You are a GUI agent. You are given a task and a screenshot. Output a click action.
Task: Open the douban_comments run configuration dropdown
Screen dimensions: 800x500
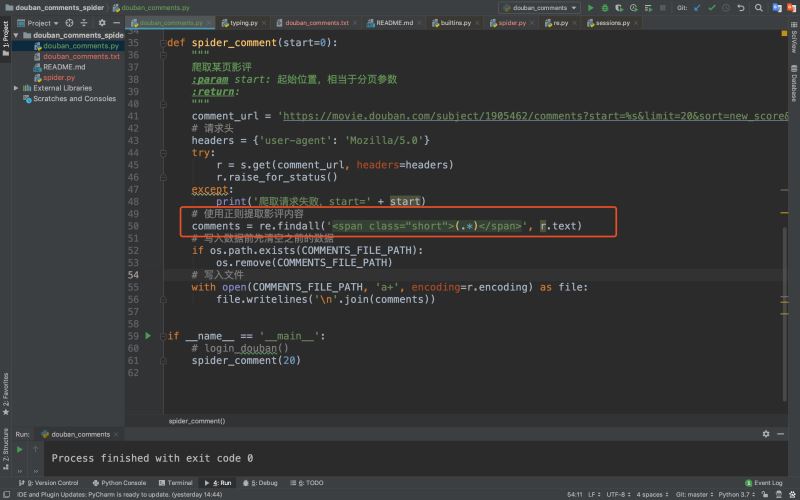tap(539, 8)
